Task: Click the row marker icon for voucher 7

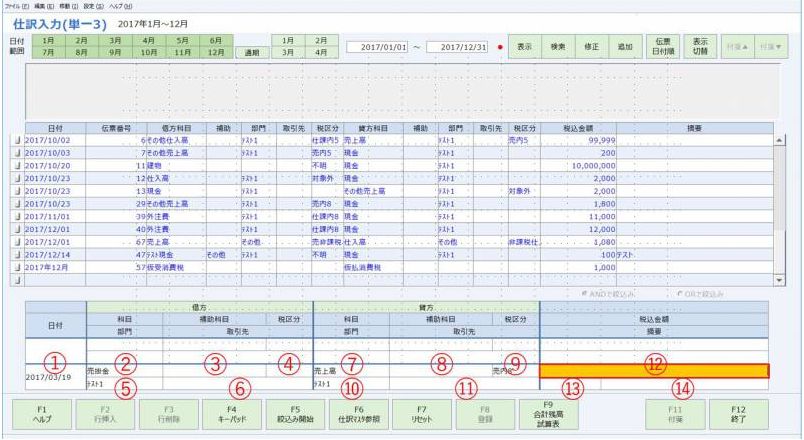Action: 17,153
